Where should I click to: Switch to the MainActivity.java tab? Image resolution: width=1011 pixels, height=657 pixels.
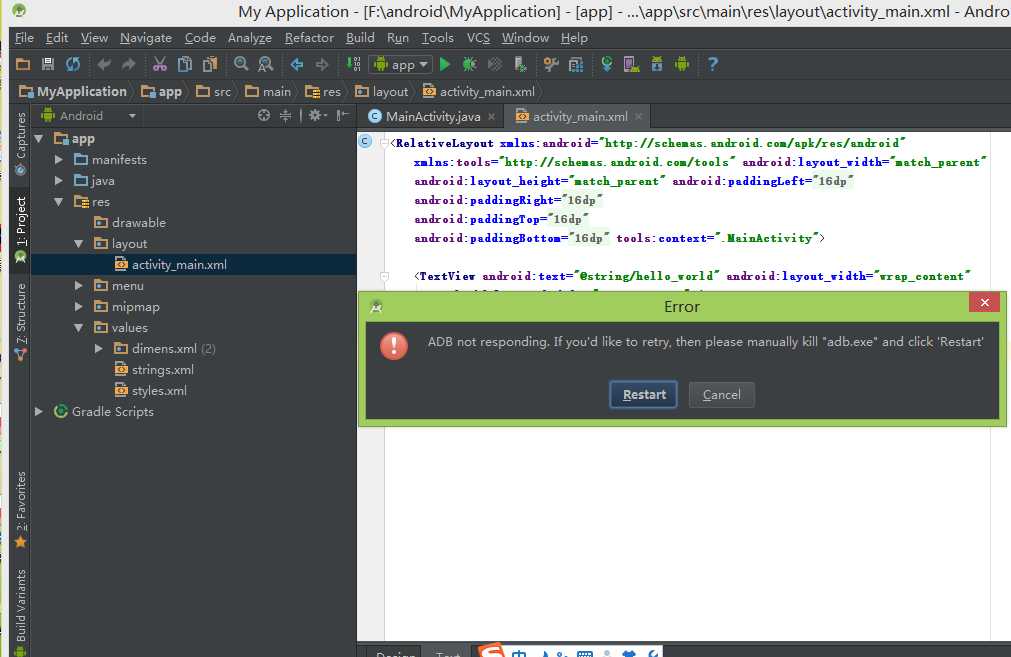tap(432, 117)
